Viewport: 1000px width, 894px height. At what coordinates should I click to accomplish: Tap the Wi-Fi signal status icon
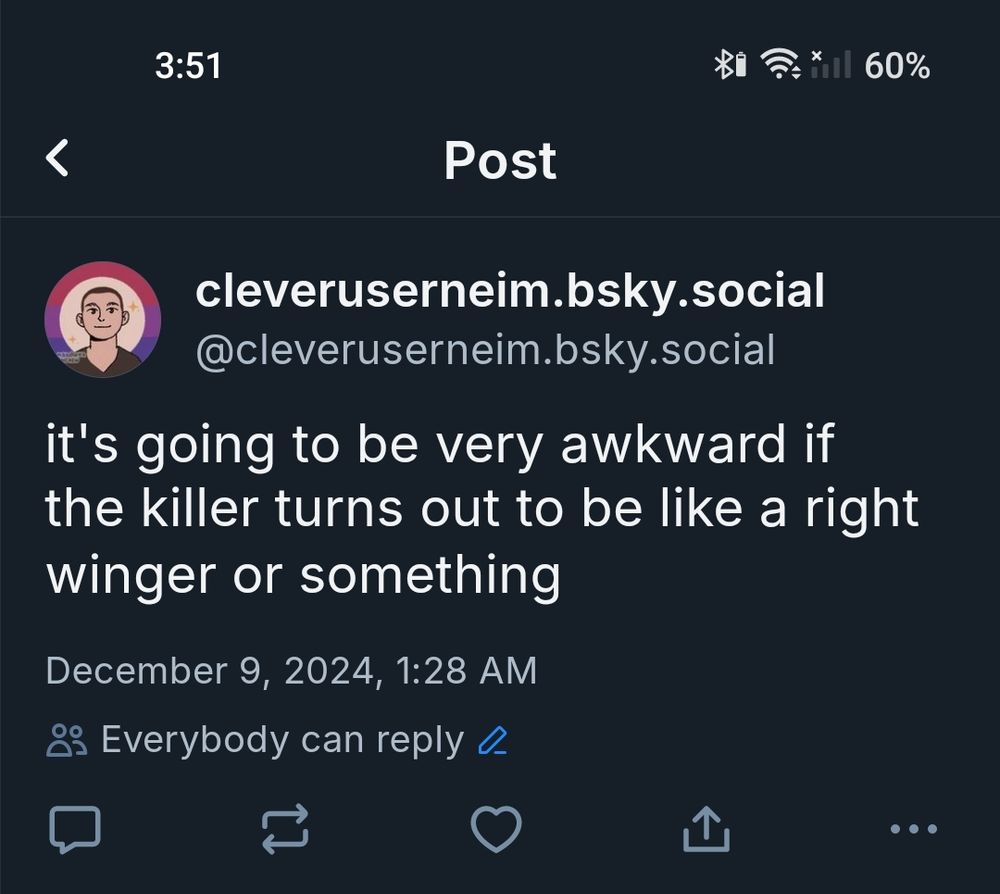point(780,66)
